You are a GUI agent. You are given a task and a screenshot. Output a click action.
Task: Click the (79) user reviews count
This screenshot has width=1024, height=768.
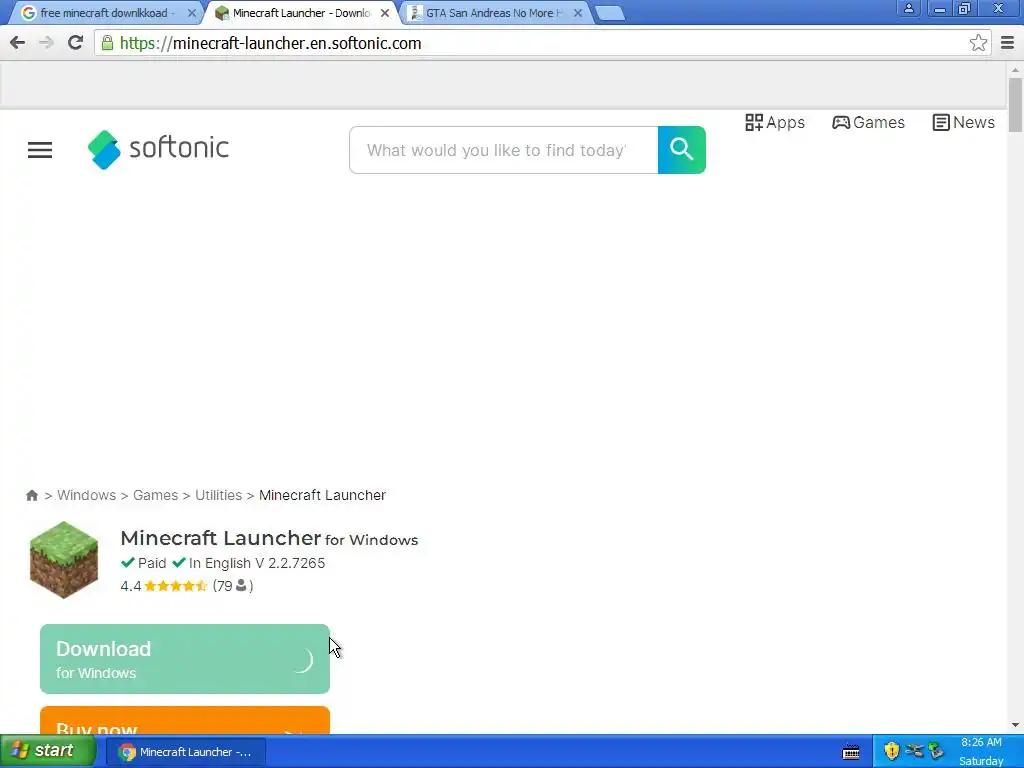(x=232, y=586)
